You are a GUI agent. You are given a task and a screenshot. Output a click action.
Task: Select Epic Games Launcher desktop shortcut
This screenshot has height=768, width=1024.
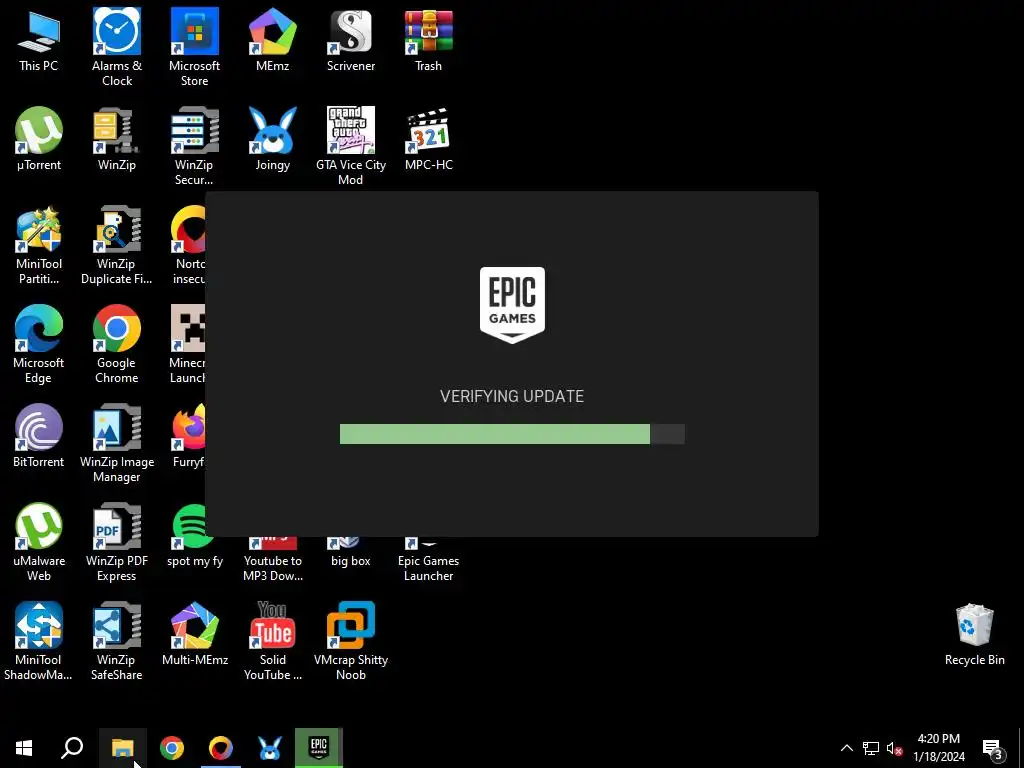428,560
